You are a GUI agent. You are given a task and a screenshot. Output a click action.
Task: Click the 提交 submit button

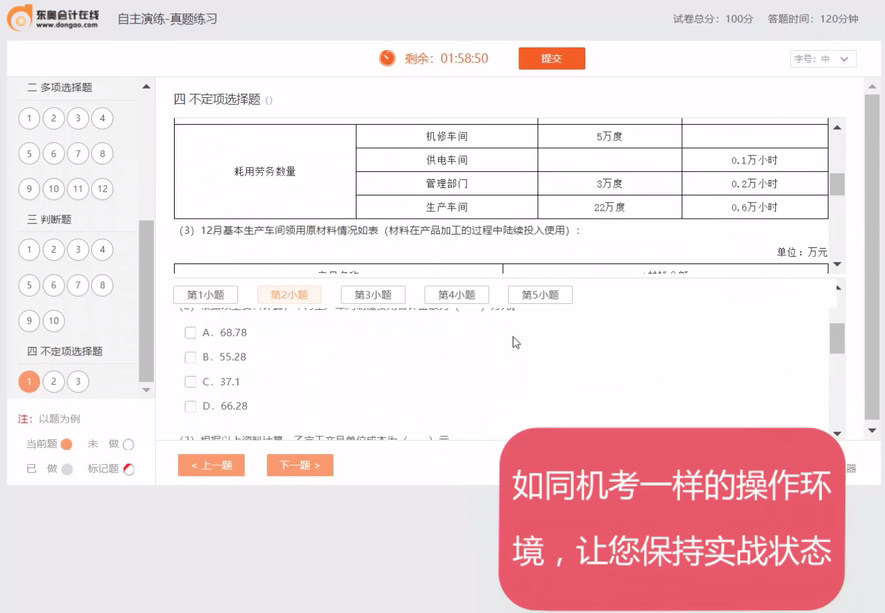point(551,59)
